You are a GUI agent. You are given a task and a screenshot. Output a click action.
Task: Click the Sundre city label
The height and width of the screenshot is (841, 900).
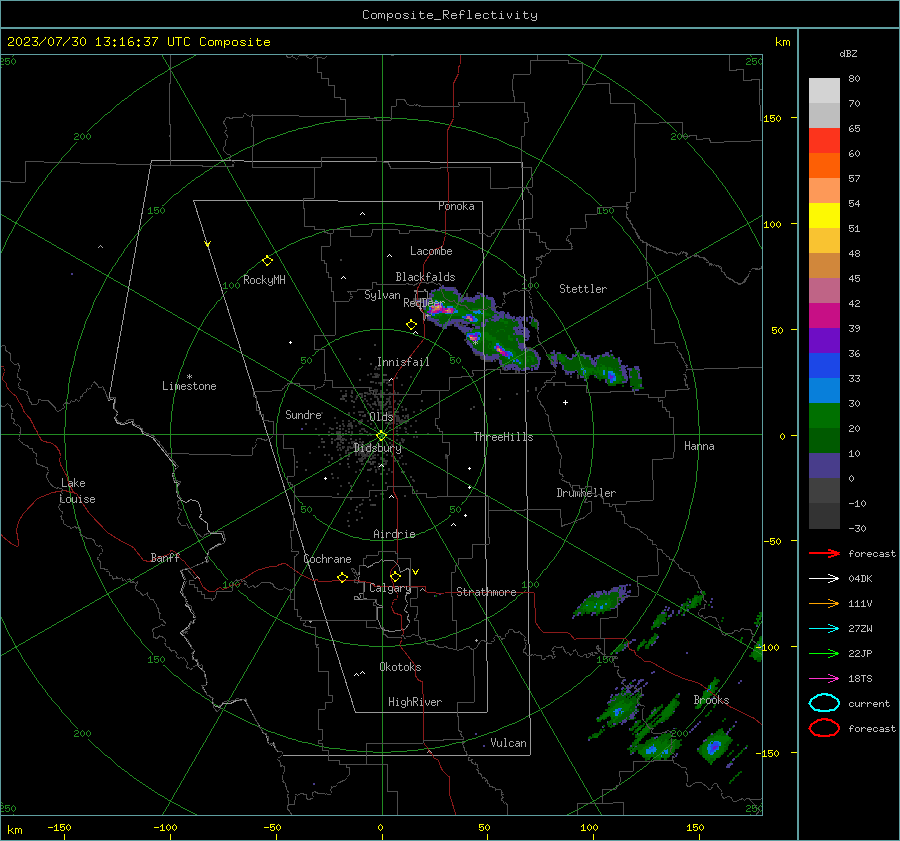[303, 414]
